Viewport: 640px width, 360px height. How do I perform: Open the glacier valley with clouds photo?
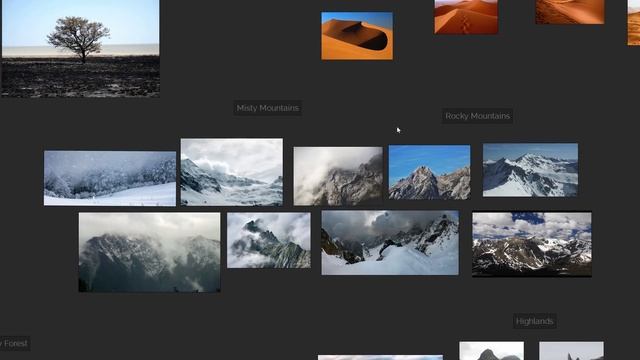tap(232, 172)
